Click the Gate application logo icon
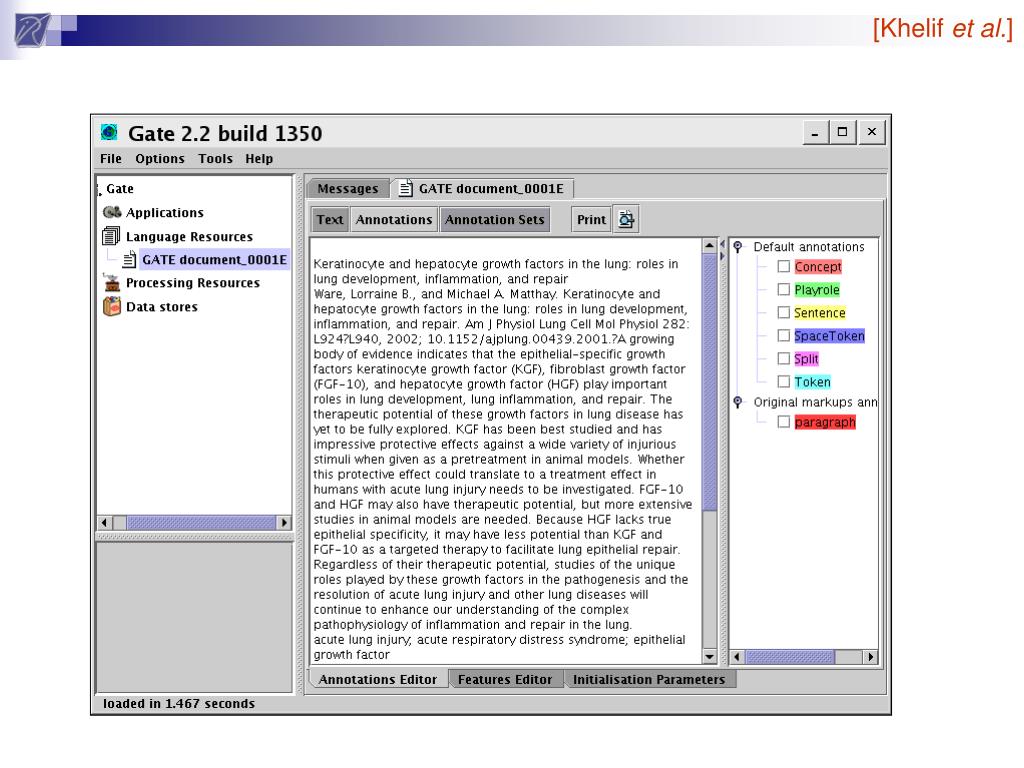 point(109,133)
